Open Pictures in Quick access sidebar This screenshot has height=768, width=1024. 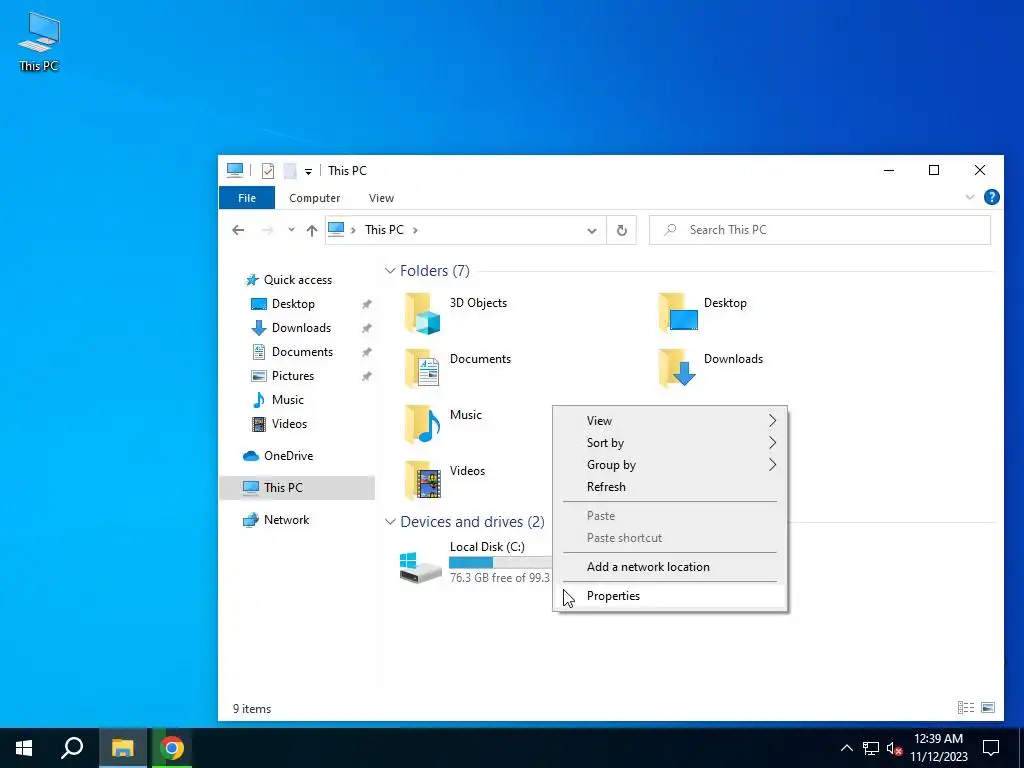pyautogui.click(x=293, y=376)
